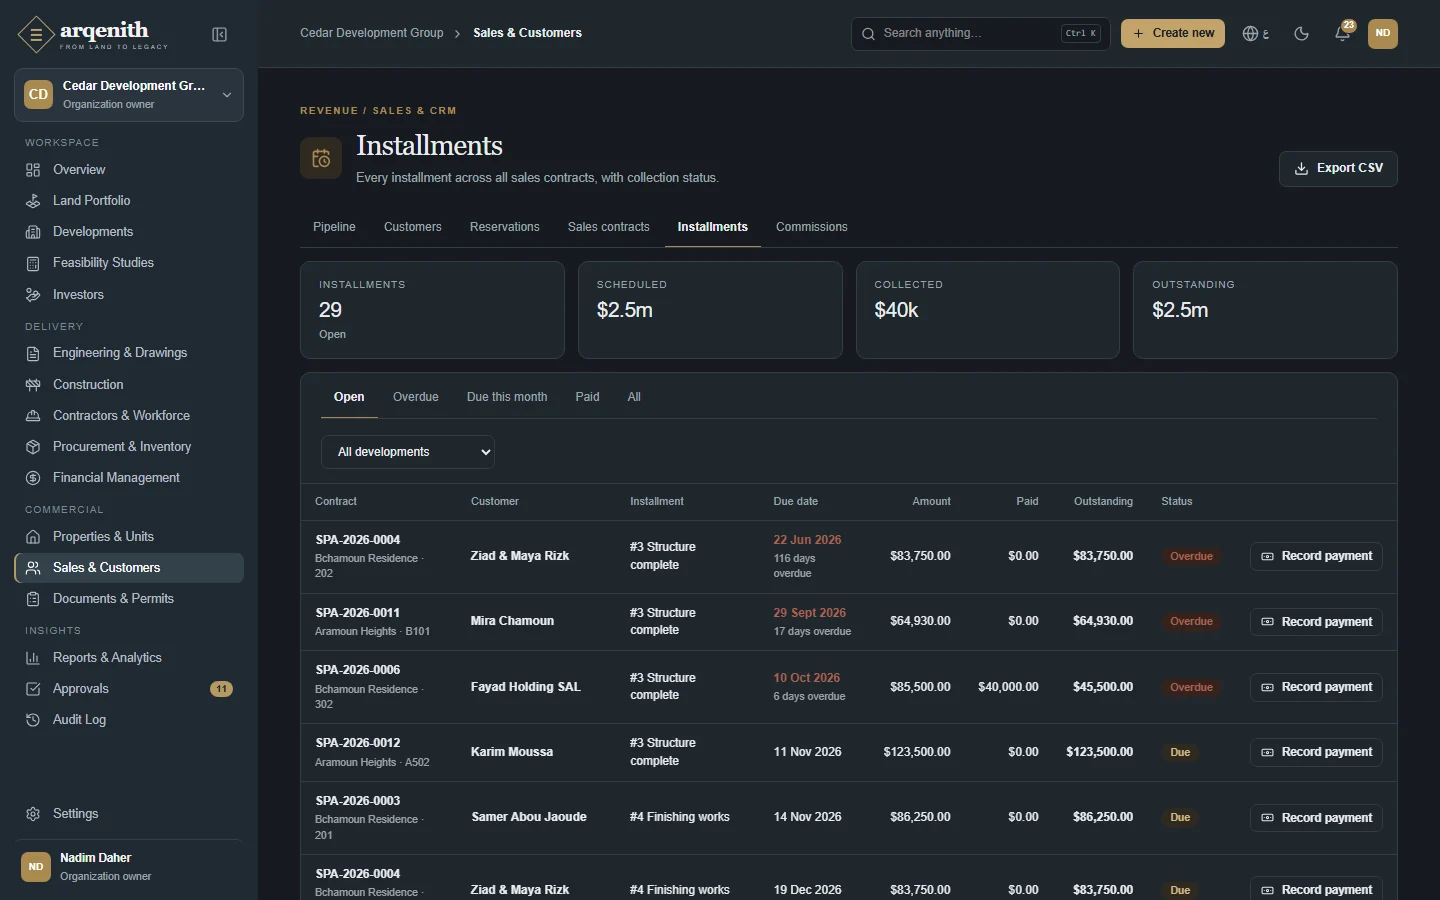Image resolution: width=1440 pixels, height=900 pixels.
Task: Open Documents & Permits
Action: pos(129,599)
